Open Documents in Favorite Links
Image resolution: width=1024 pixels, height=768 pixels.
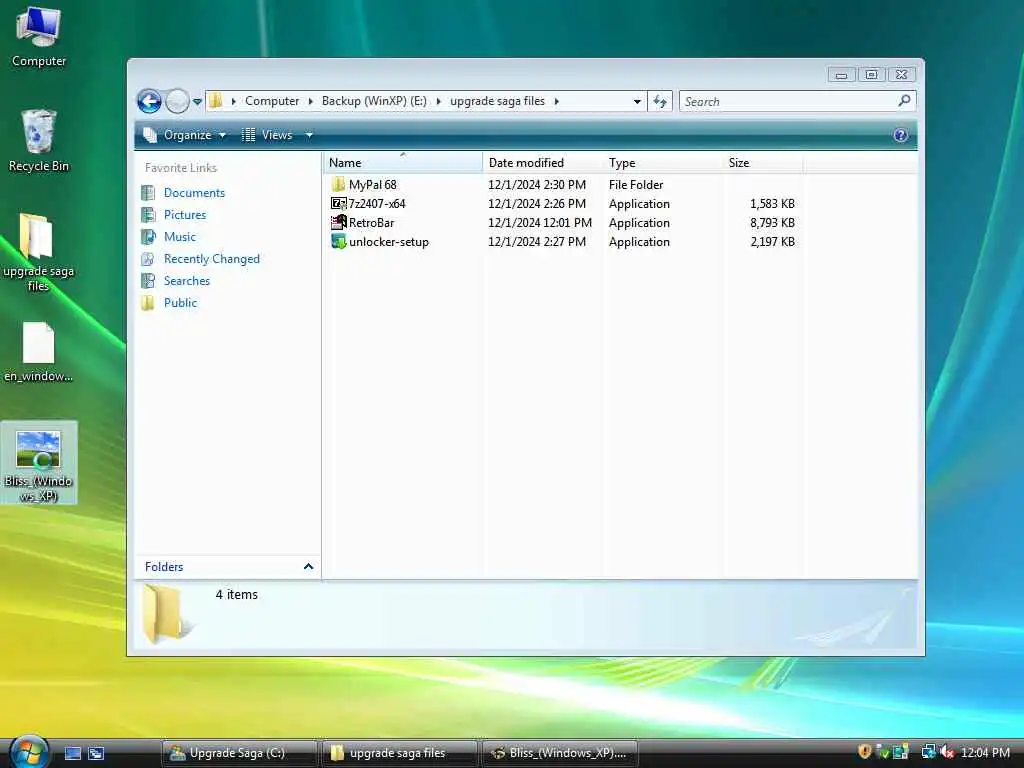[194, 193]
